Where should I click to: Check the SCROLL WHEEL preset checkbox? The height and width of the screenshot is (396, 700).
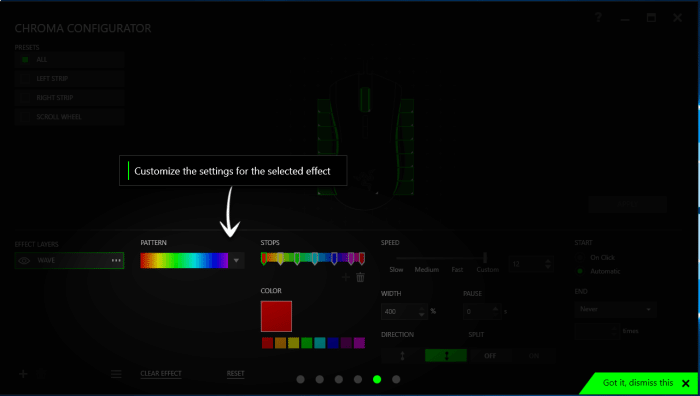pos(25,117)
